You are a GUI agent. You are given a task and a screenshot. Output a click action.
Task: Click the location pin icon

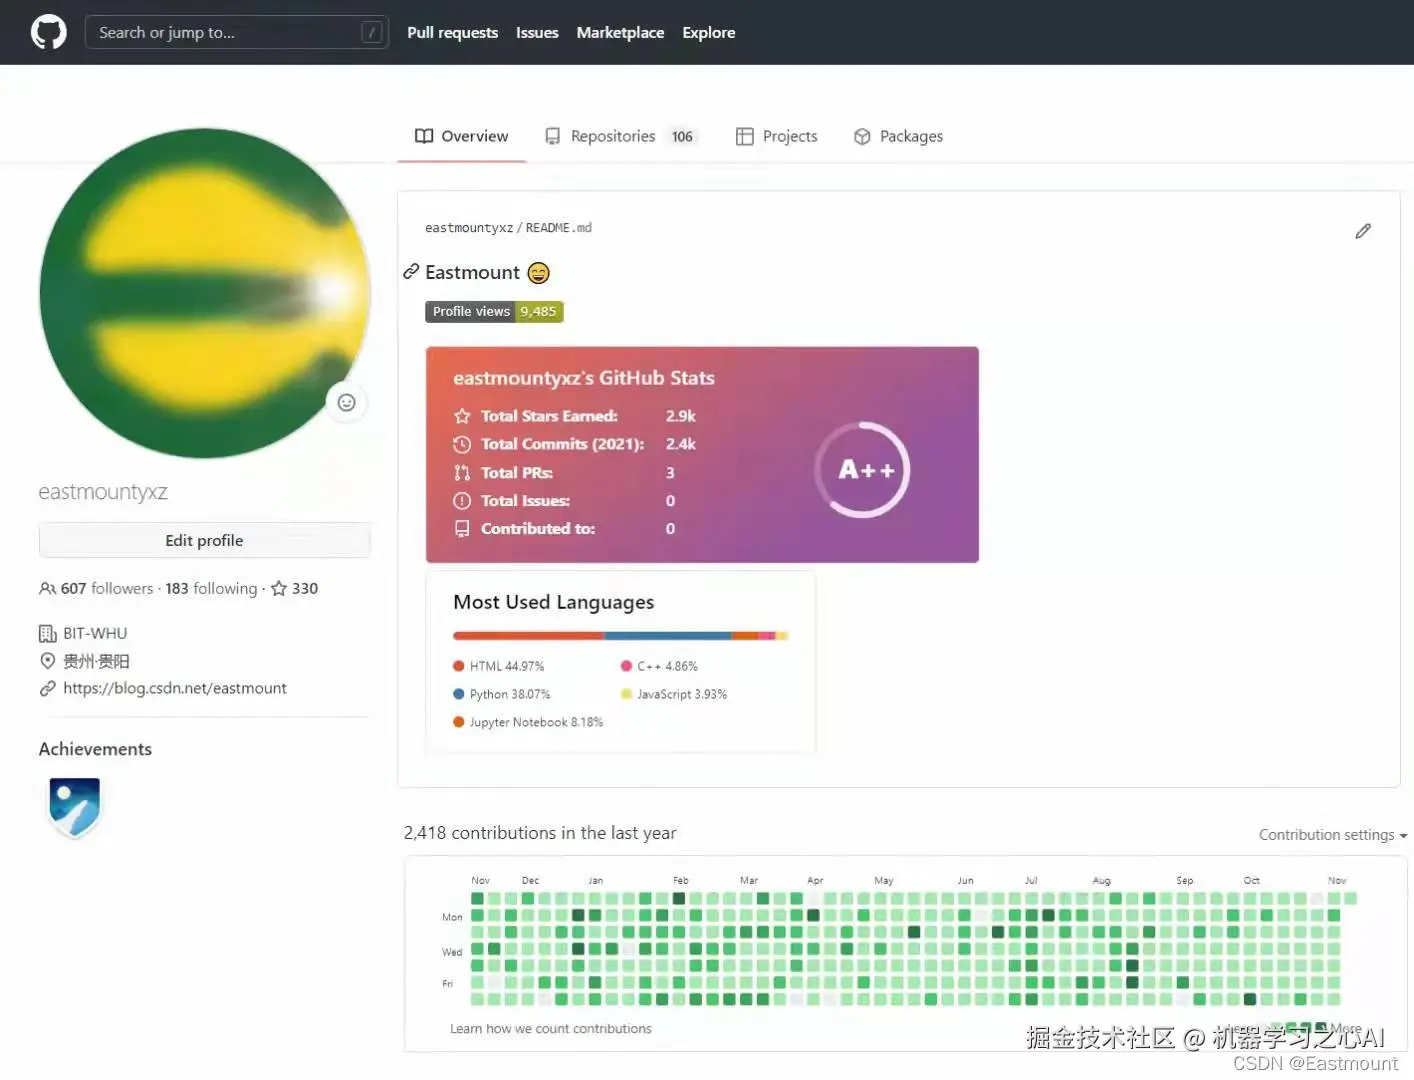[x=47, y=661]
